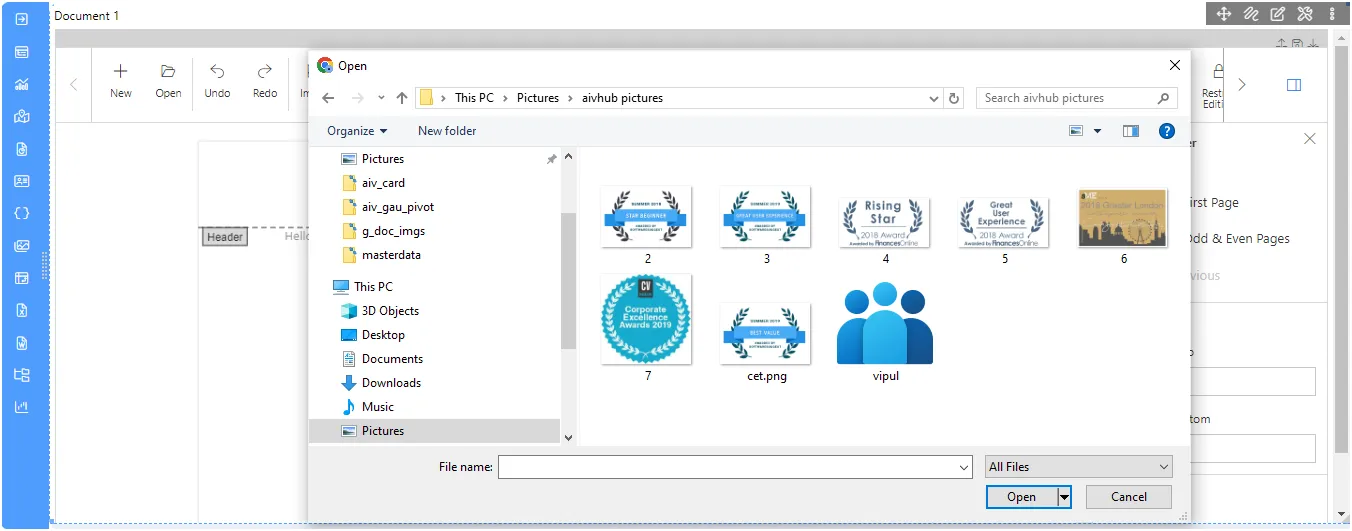Select the cet.png image file

click(766, 334)
